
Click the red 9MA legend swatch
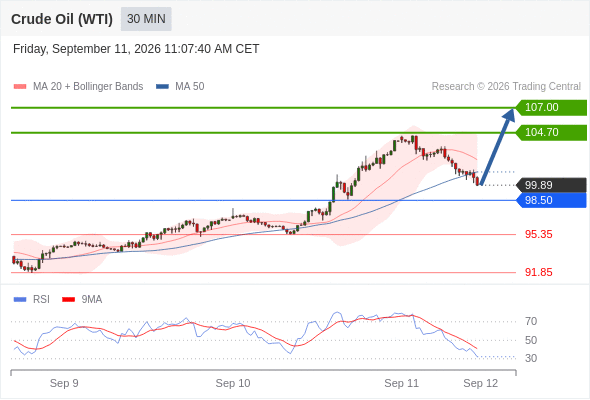[x=68, y=300]
